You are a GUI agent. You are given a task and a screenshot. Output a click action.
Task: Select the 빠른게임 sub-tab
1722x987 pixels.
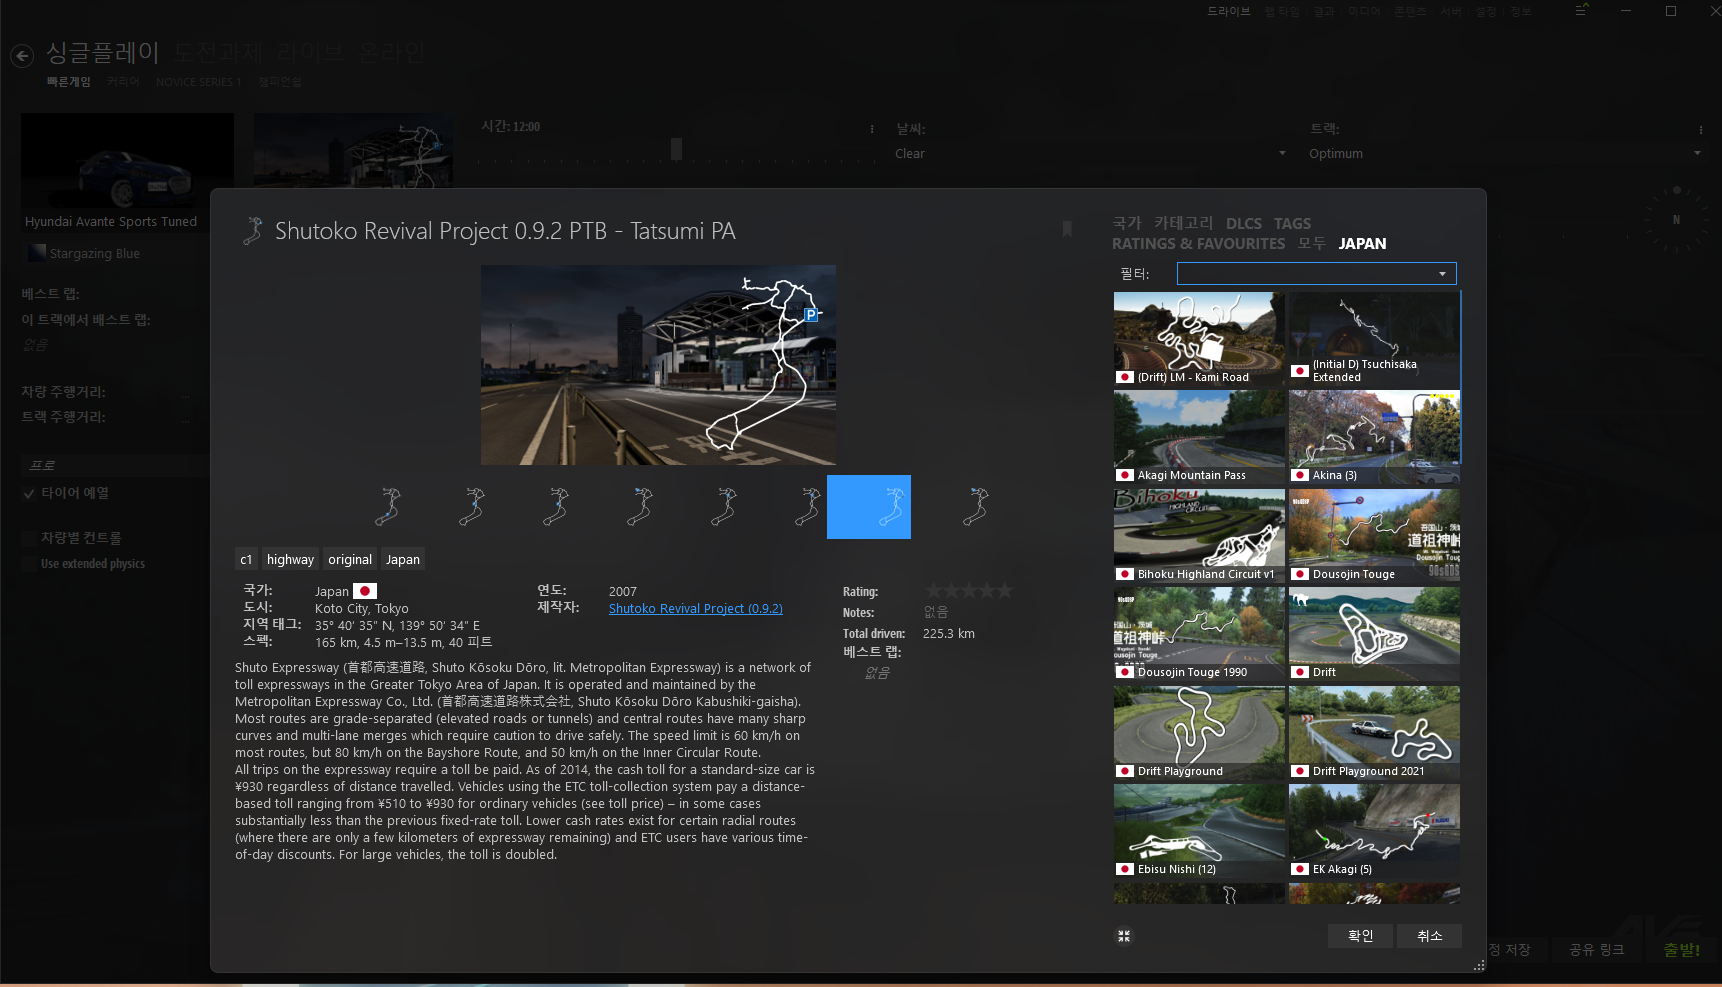68,82
